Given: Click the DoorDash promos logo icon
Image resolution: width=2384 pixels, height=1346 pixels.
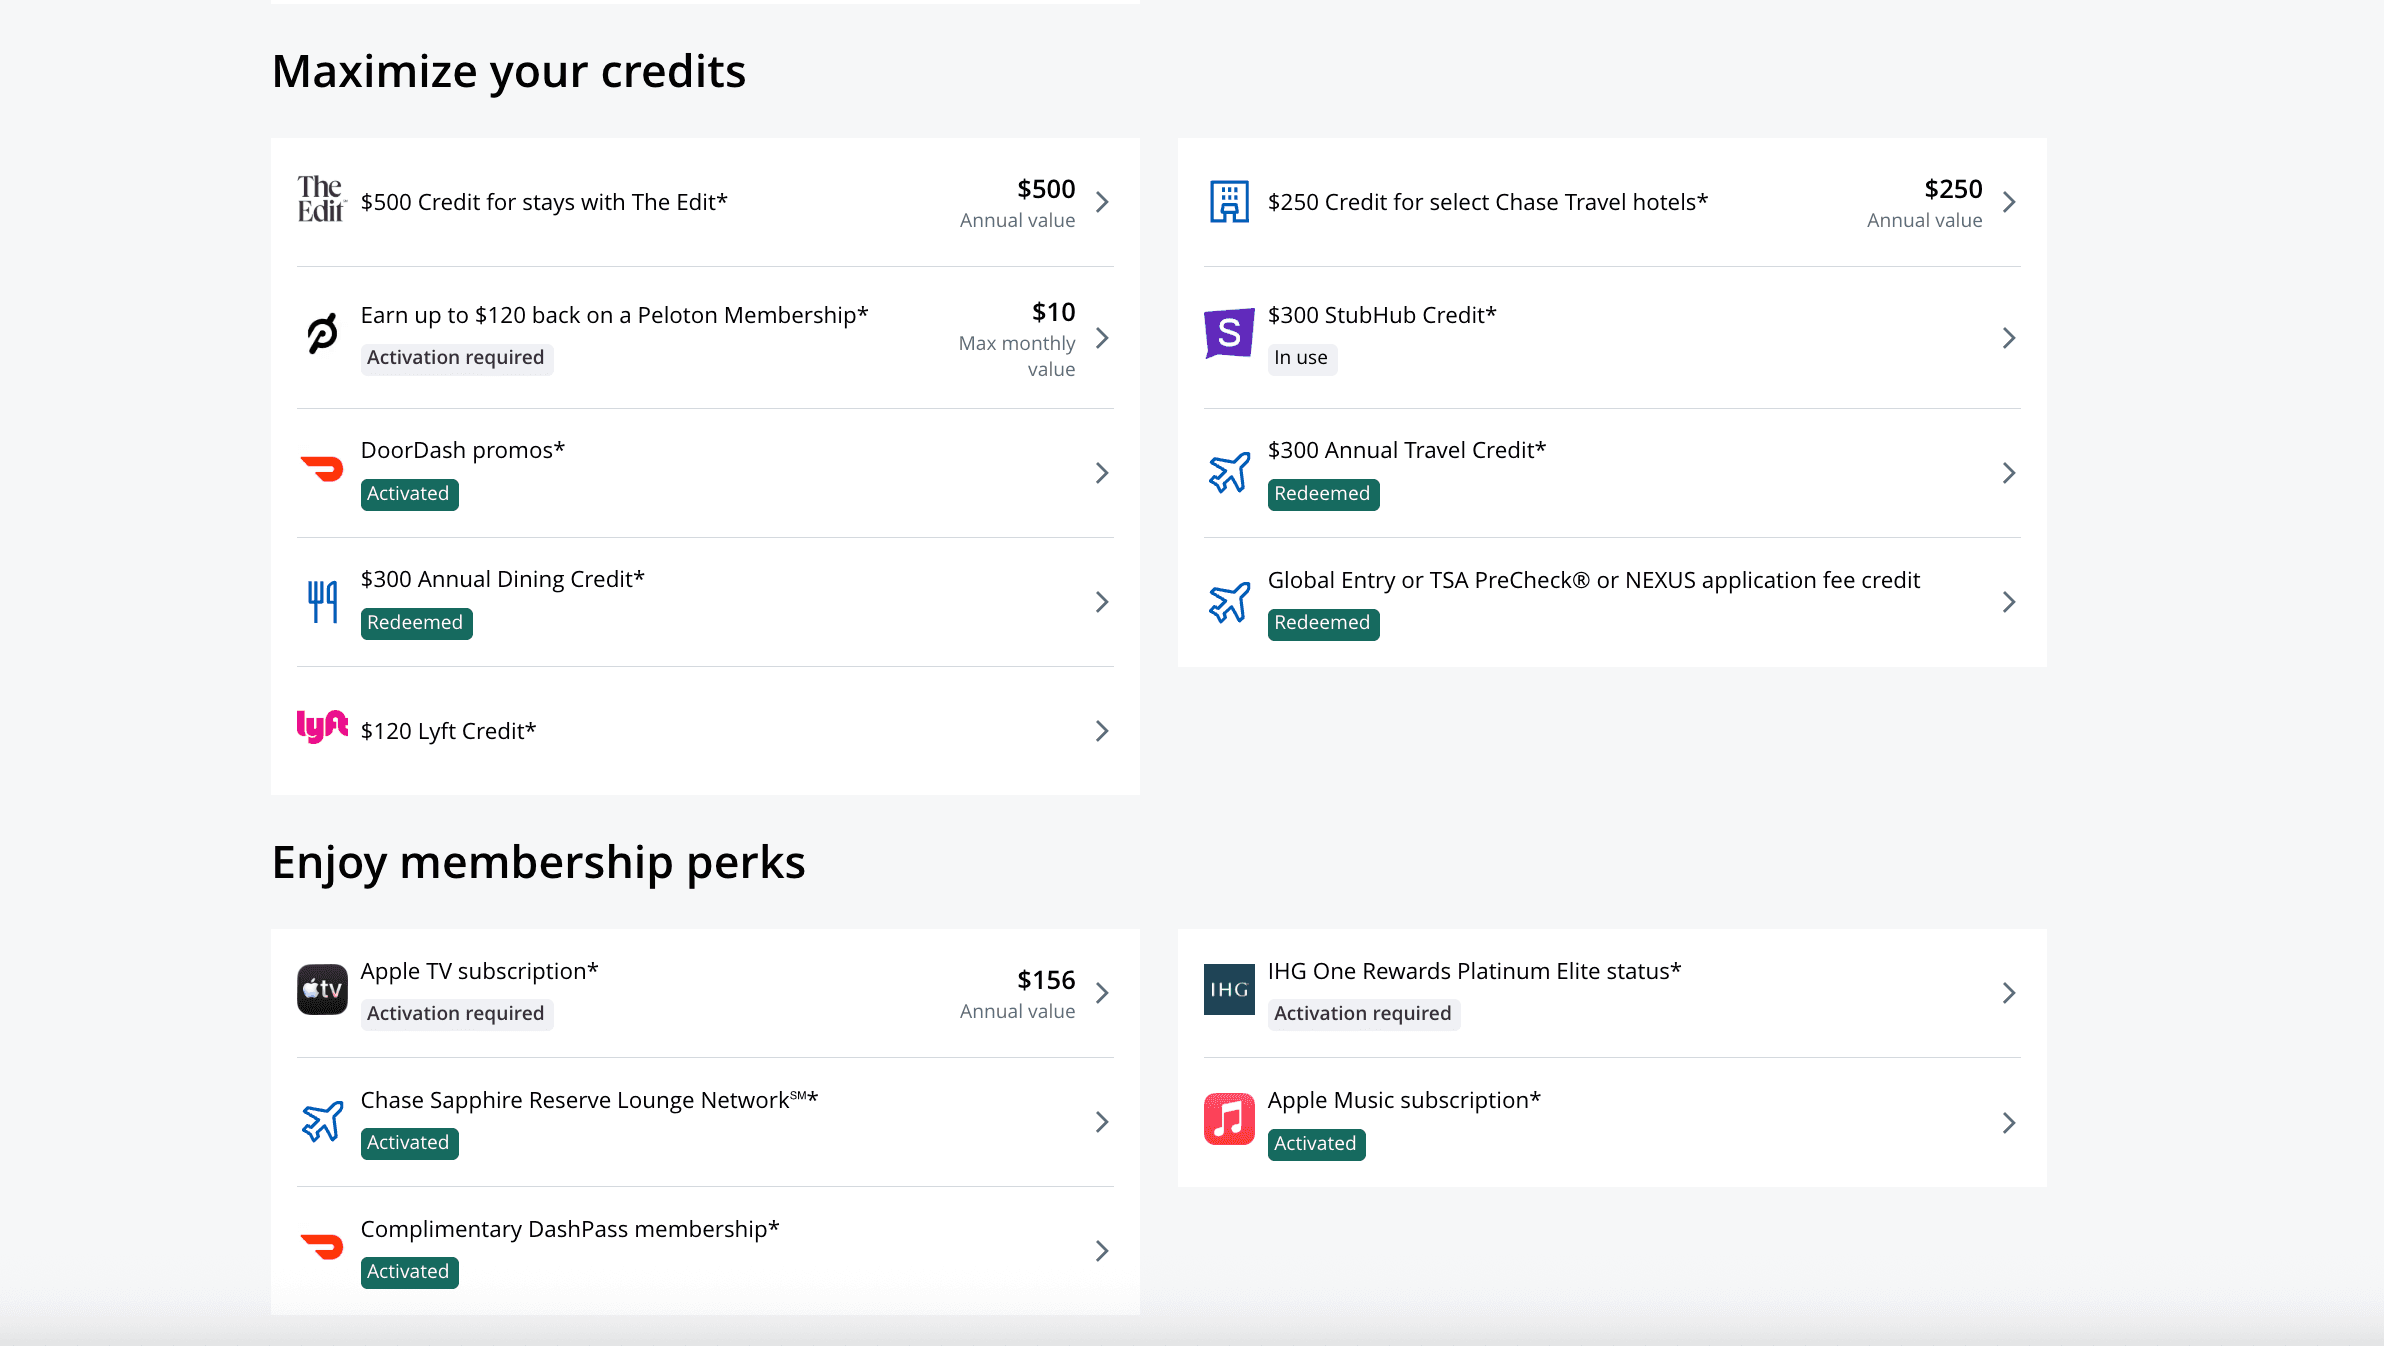Looking at the screenshot, I should (322, 469).
